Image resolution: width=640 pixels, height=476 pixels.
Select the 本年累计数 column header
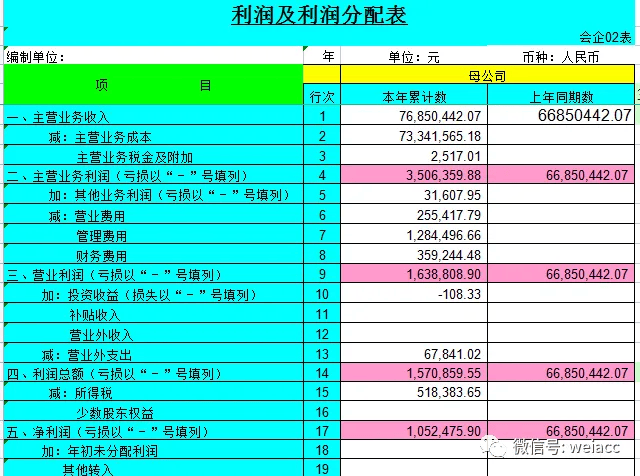(415, 96)
